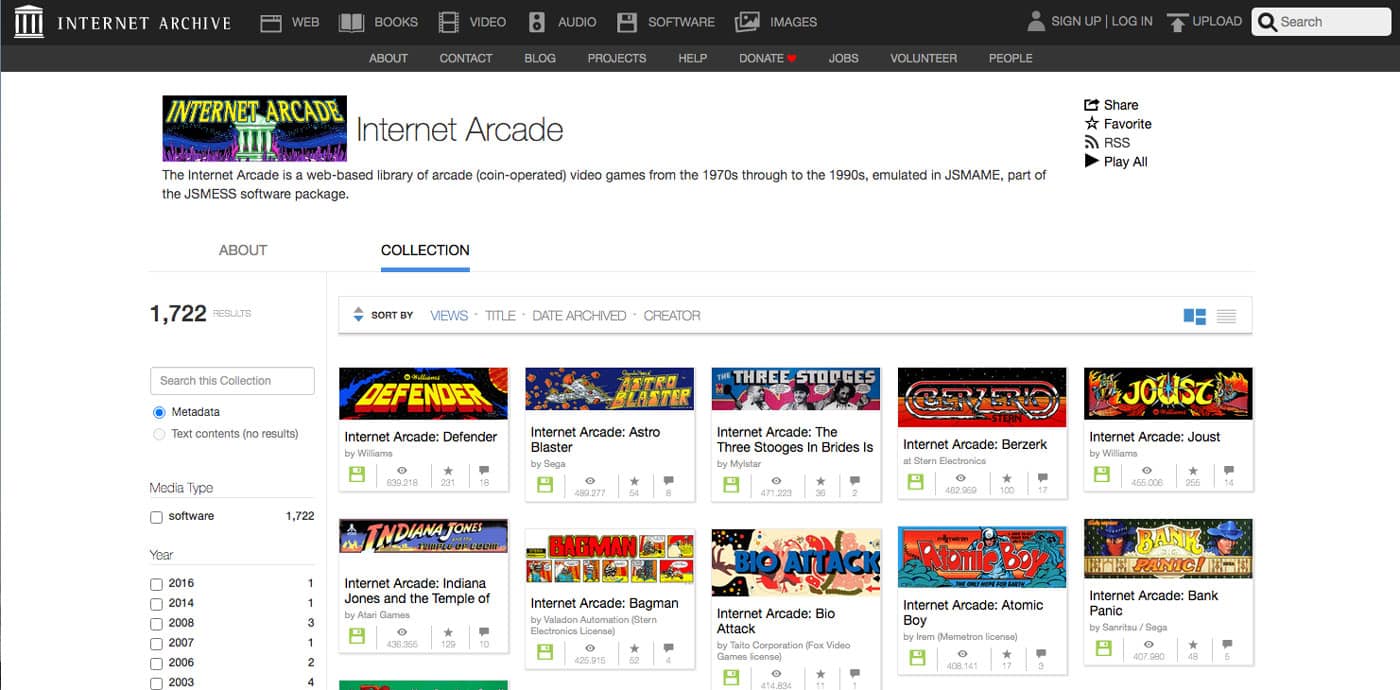Image resolution: width=1400 pixels, height=690 pixels.
Task: Check the 2007 year filter
Action: tap(156, 643)
